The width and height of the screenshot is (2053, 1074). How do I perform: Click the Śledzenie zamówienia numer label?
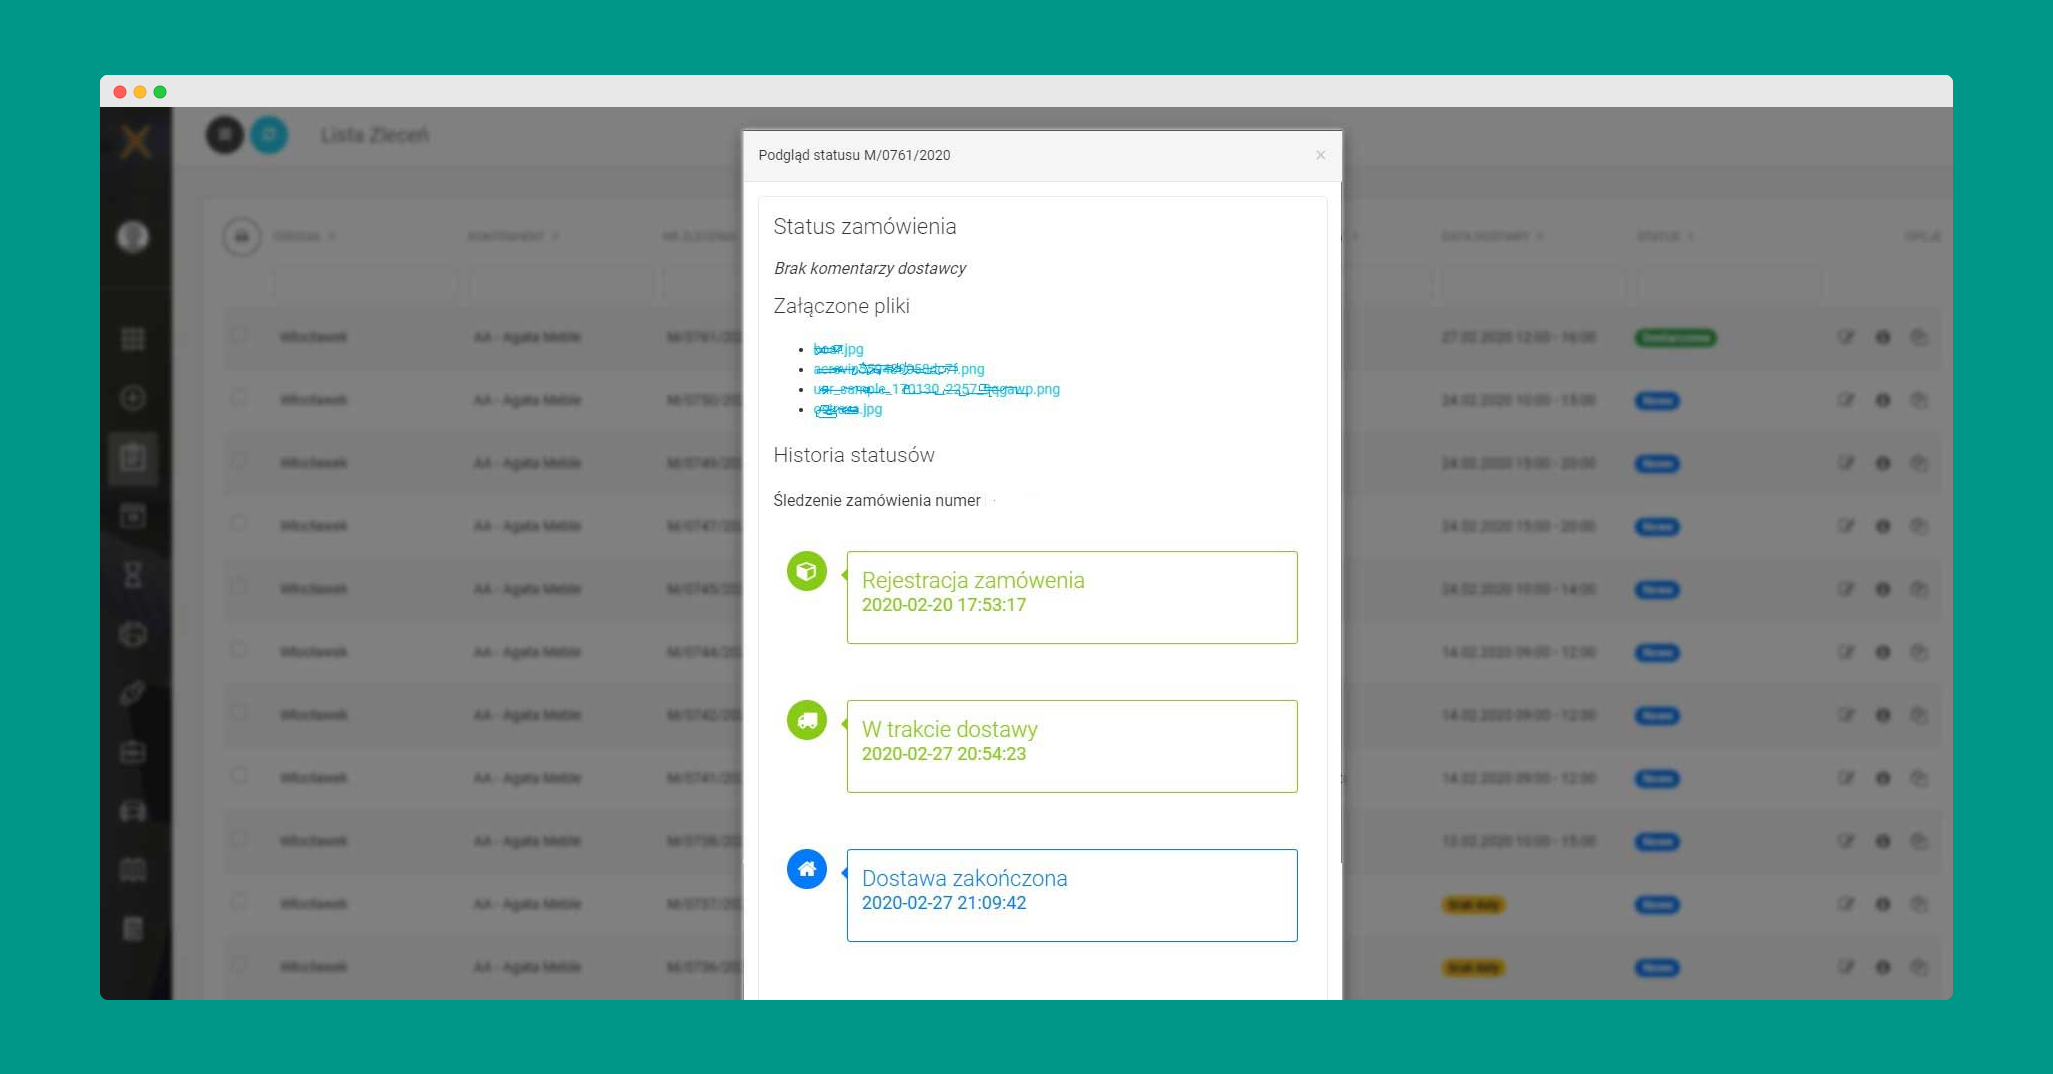click(x=877, y=501)
